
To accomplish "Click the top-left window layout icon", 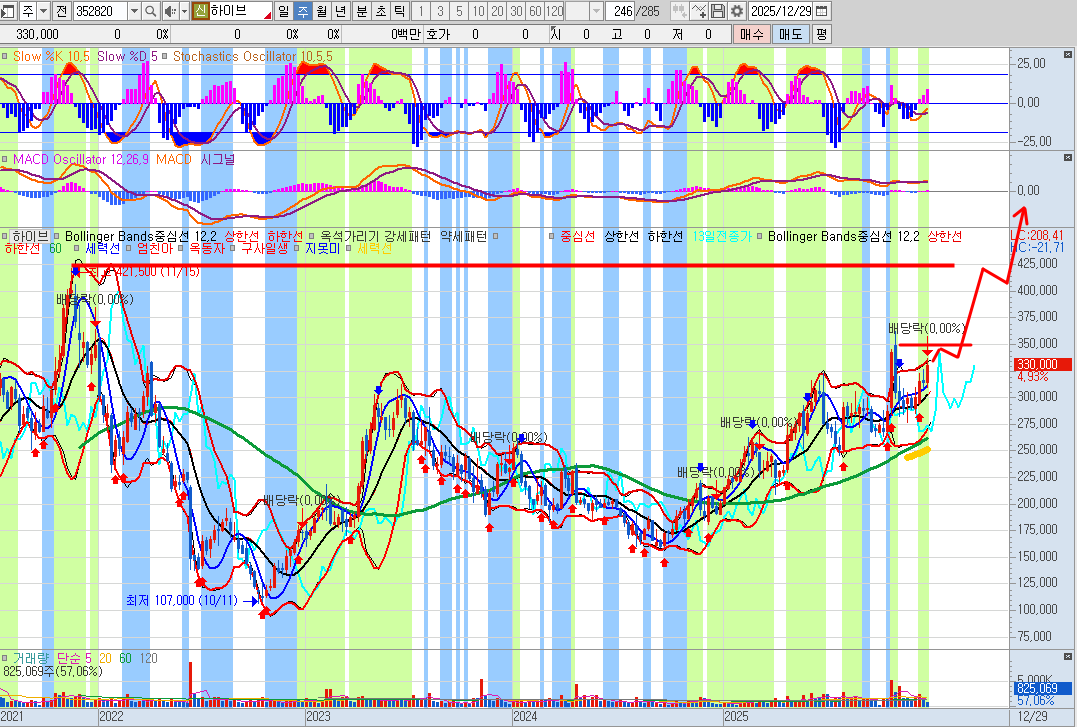I will [x=9, y=11].
